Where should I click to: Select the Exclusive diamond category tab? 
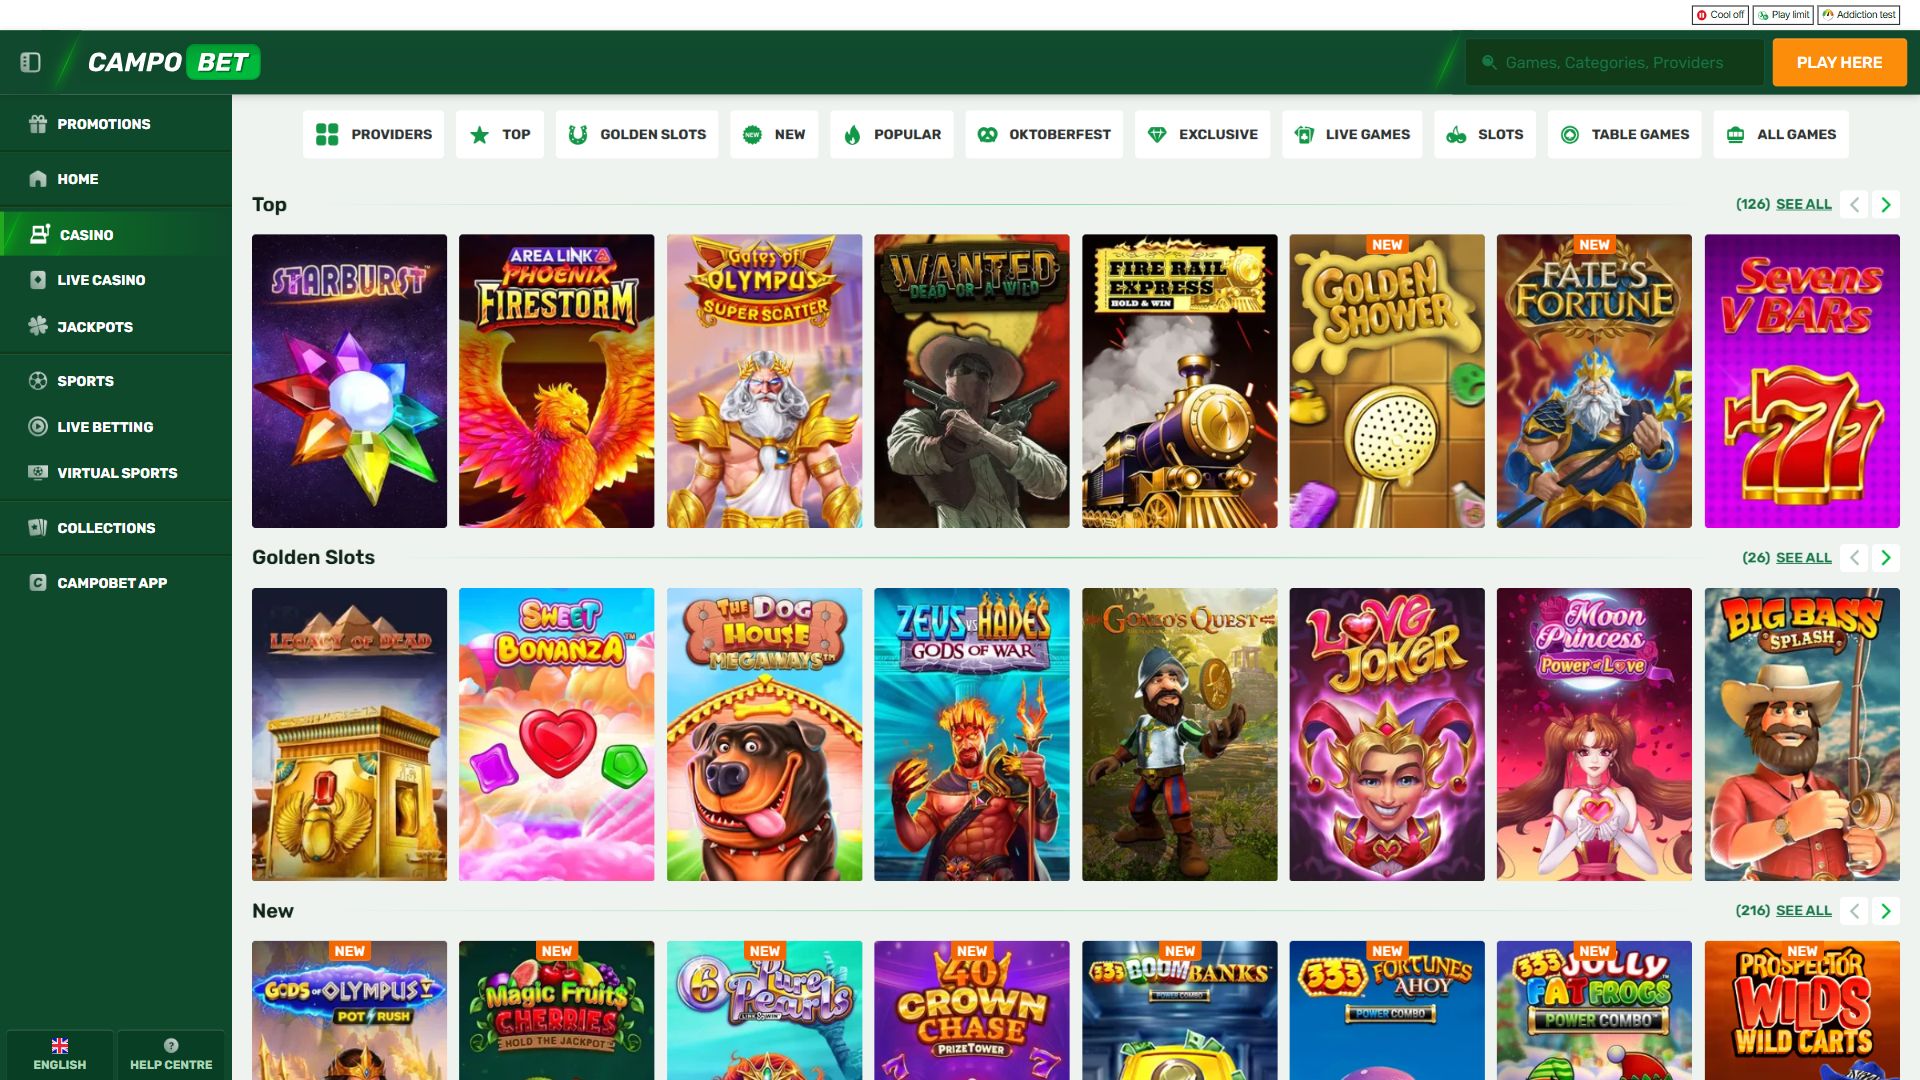1202,134
